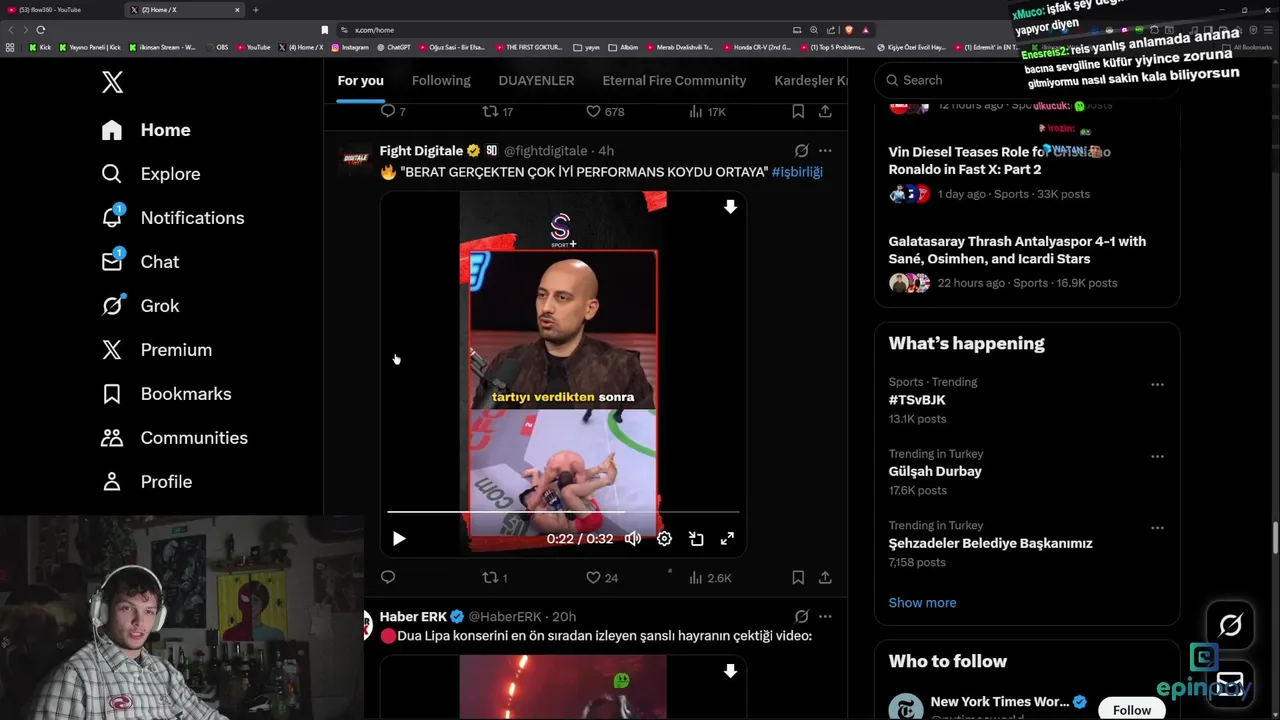This screenshot has height=720, width=1280.
Task: Open Chat in the sidebar
Action: tap(140, 262)
